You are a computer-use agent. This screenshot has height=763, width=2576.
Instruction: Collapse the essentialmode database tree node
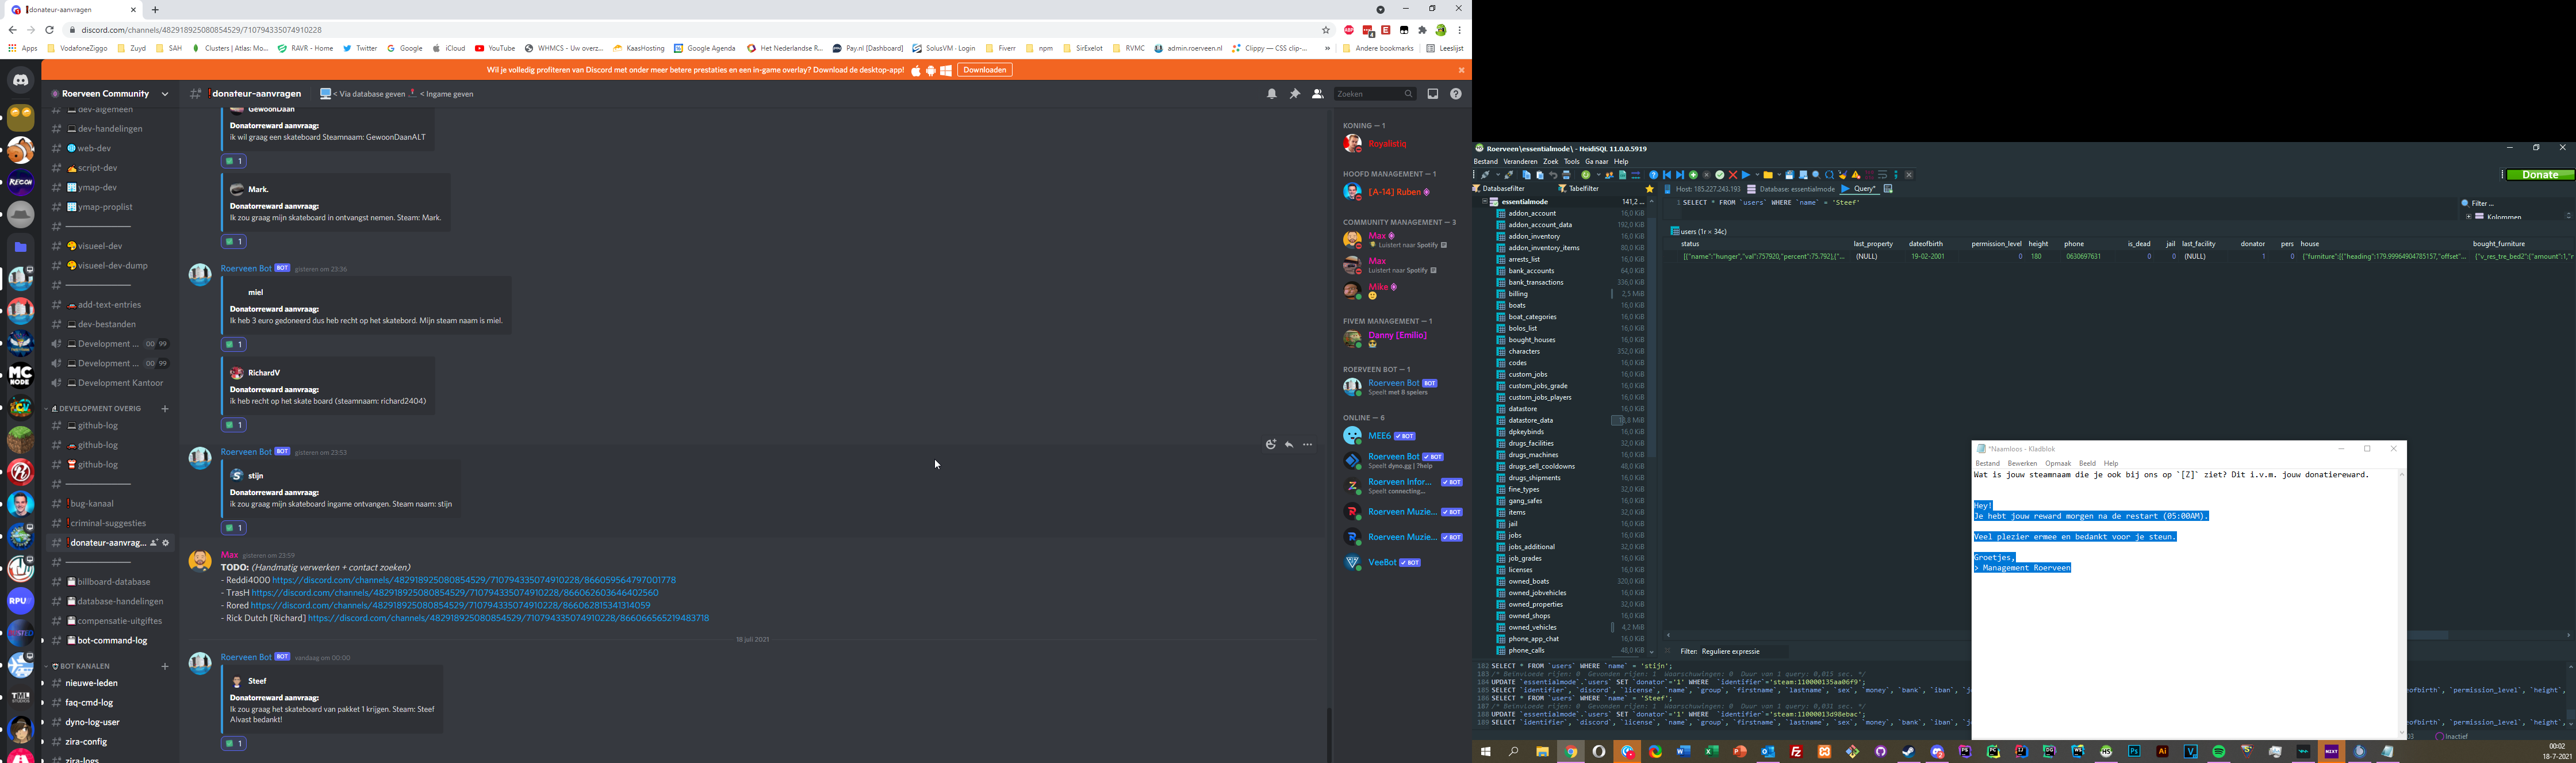tap(1484, 202)
